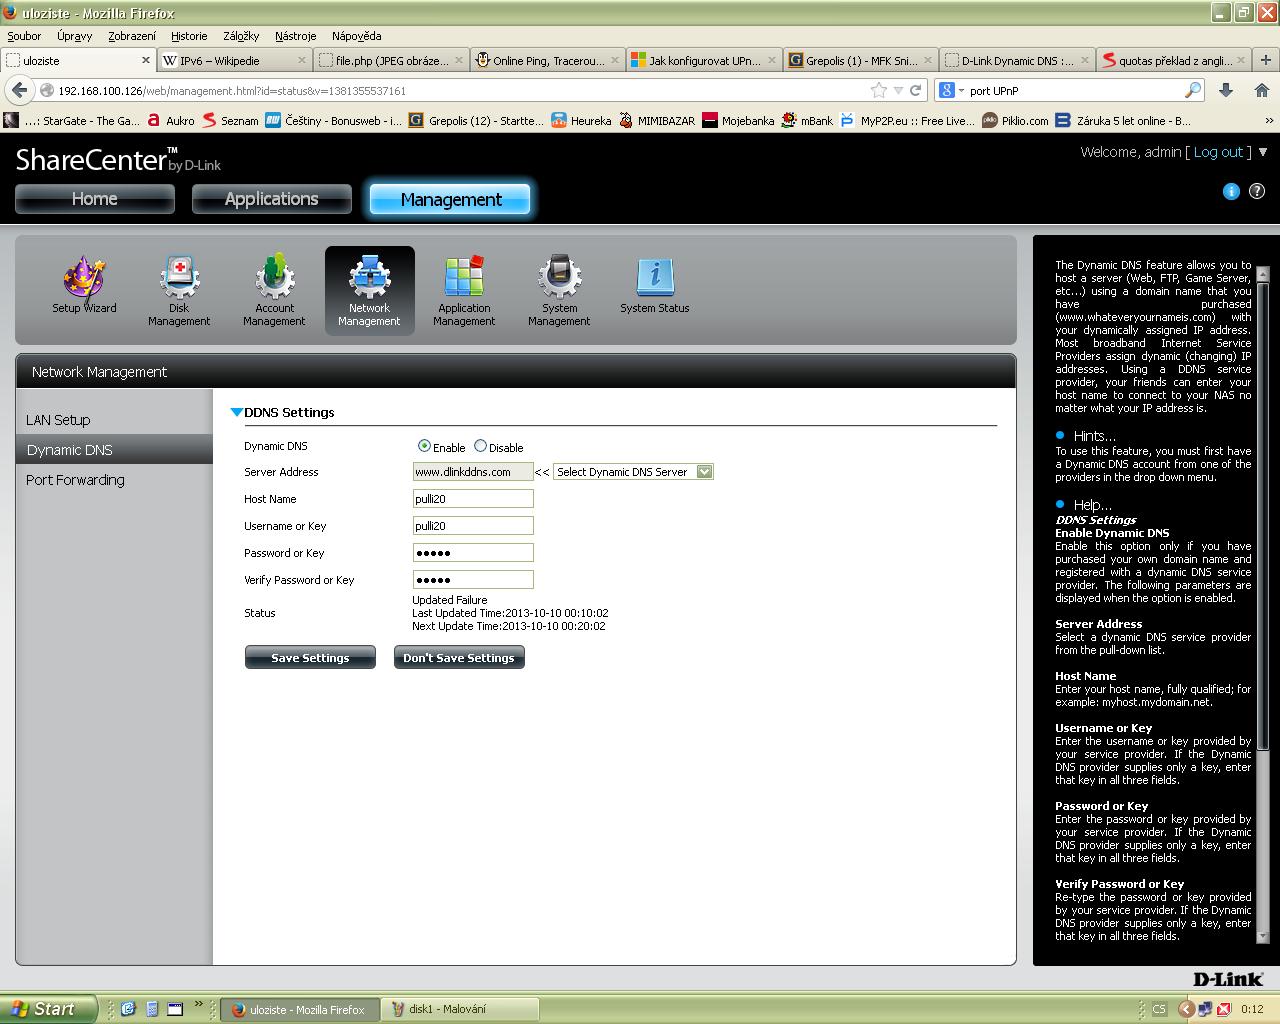This screenshot has height=1024, width=1280.
Task: Open a new Firefox tab
Action: [x=1265, y=60]
